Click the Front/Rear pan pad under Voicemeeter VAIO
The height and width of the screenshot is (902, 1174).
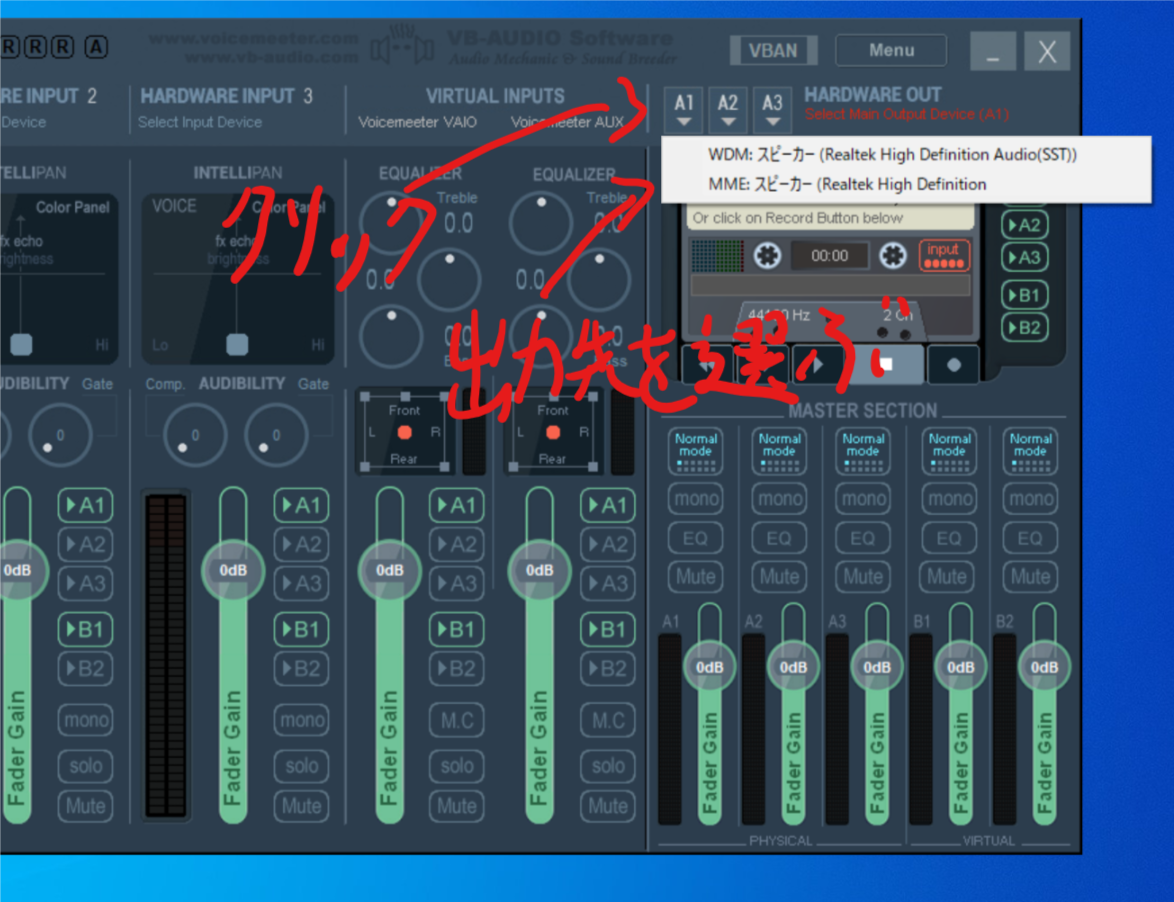tap(404, 434)
